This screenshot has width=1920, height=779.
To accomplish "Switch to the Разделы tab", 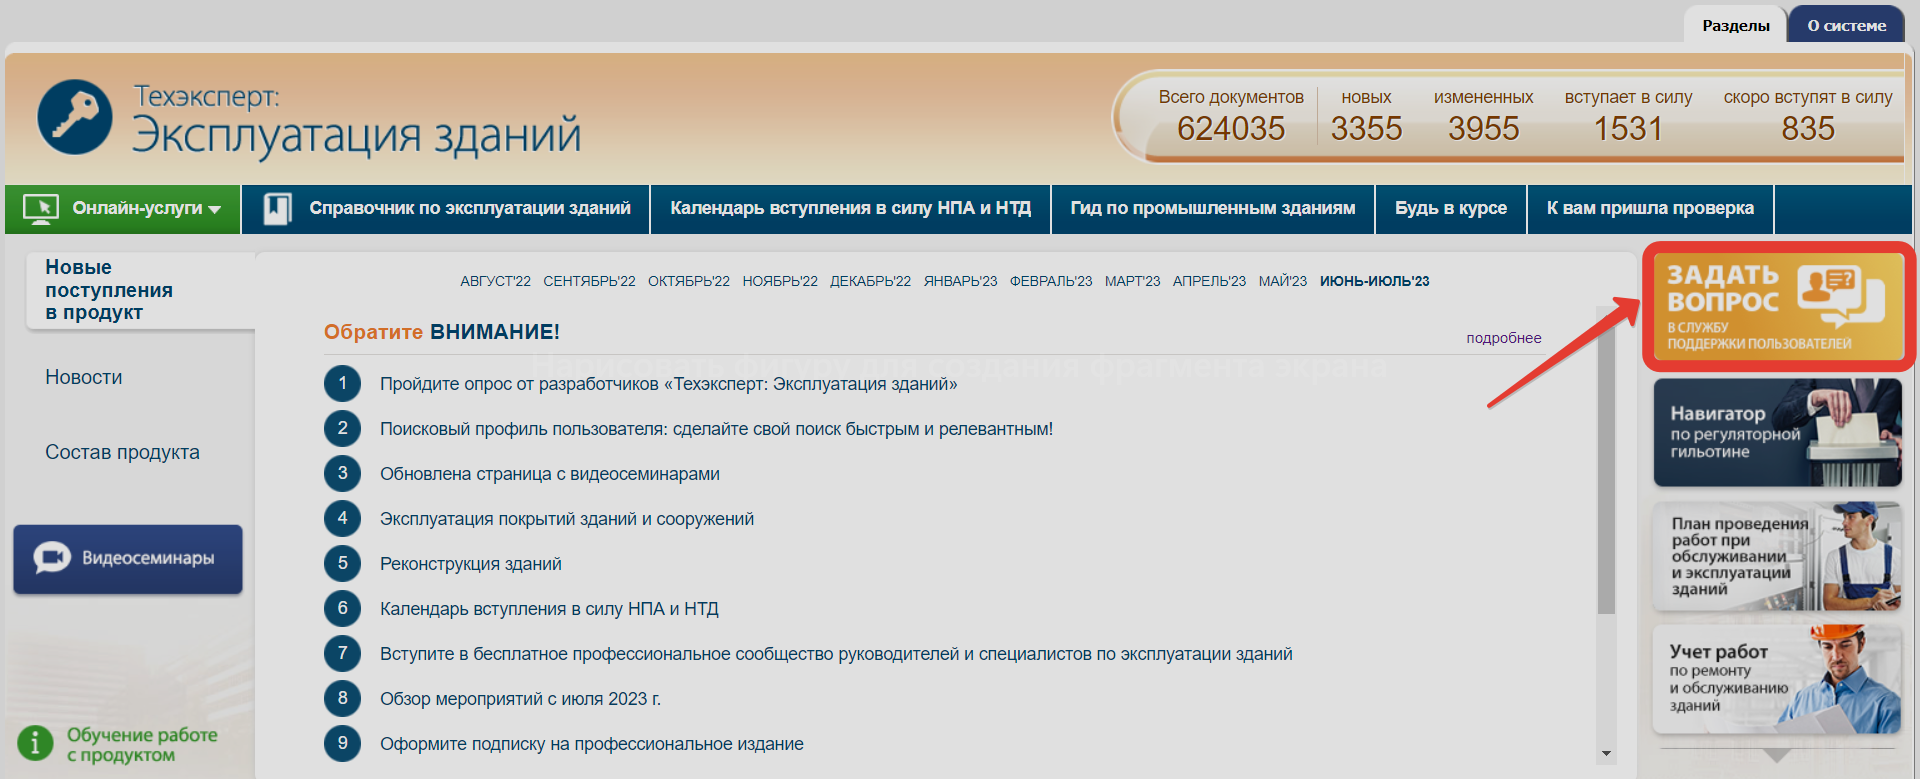I will (x=1735, y=25).
